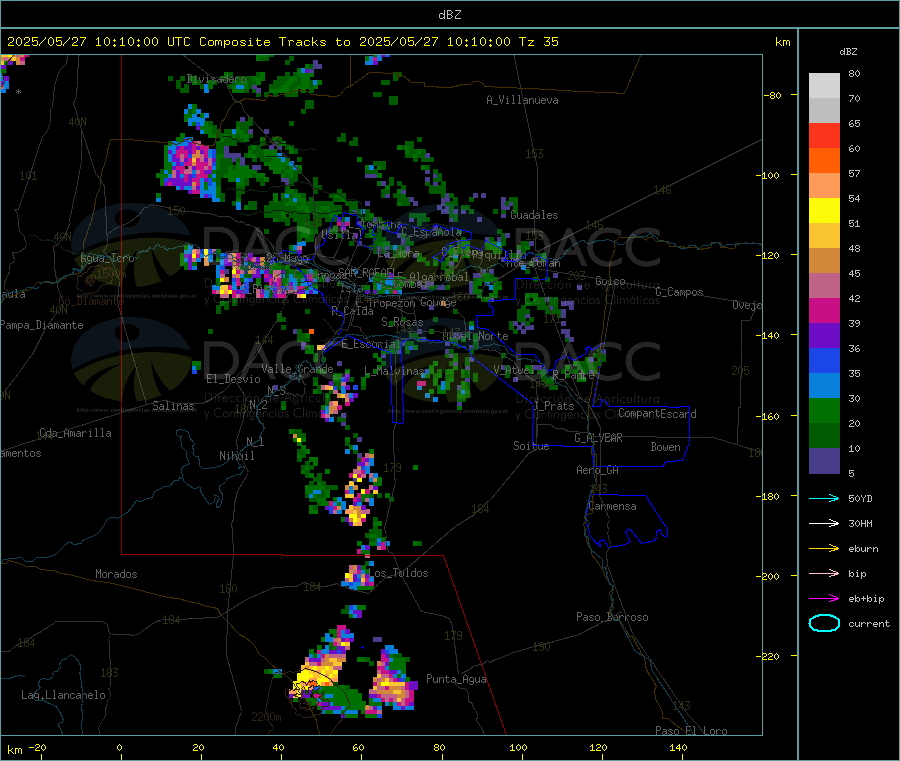Click the dBZ title at top
This screenshot has width=900, height=761.
[449, 15]
